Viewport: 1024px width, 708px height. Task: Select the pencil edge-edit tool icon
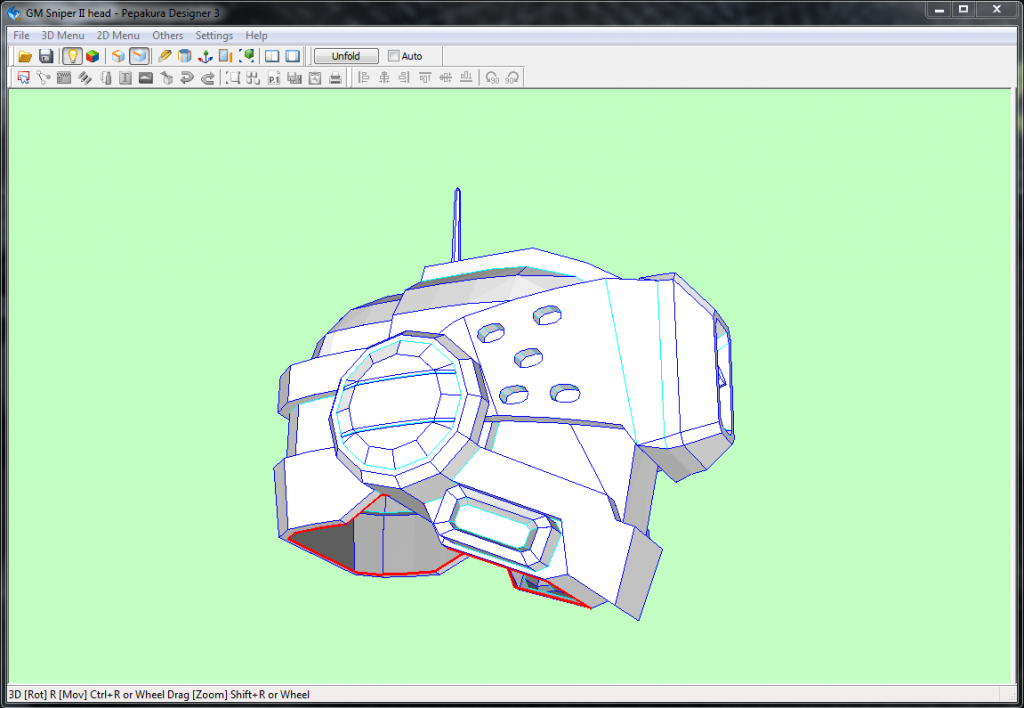click(165, 56)
